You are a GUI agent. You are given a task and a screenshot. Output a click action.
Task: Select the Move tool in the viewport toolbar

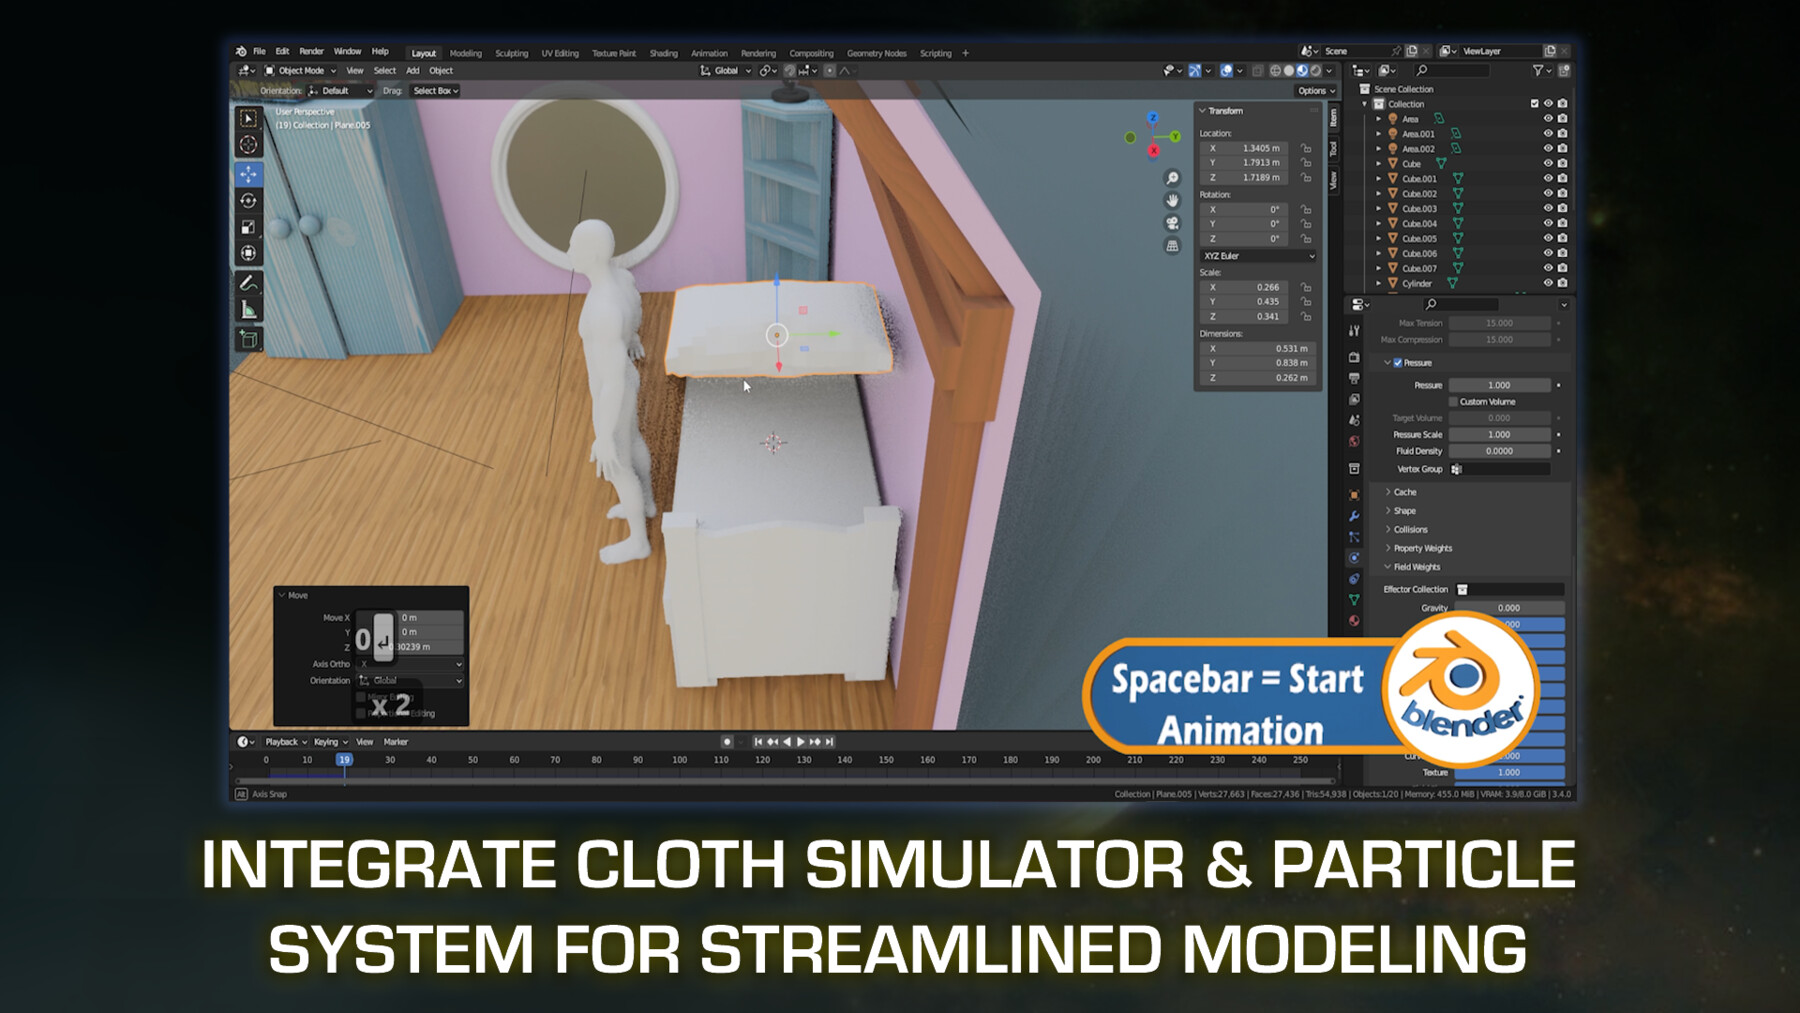(x=247, y=173)
